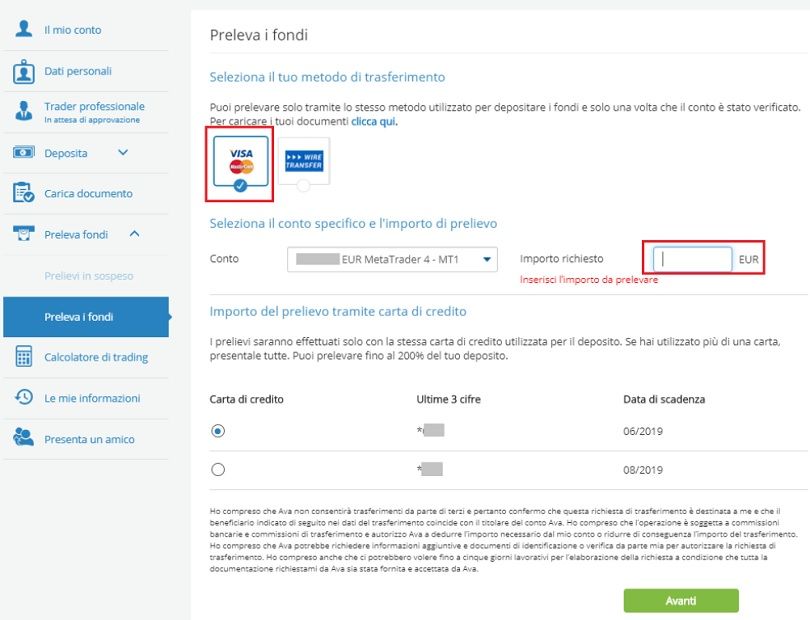Click the Deposita banknote icon
This screenshot has width=810, height=620.
pyautogui.click(x=24, y=153)
